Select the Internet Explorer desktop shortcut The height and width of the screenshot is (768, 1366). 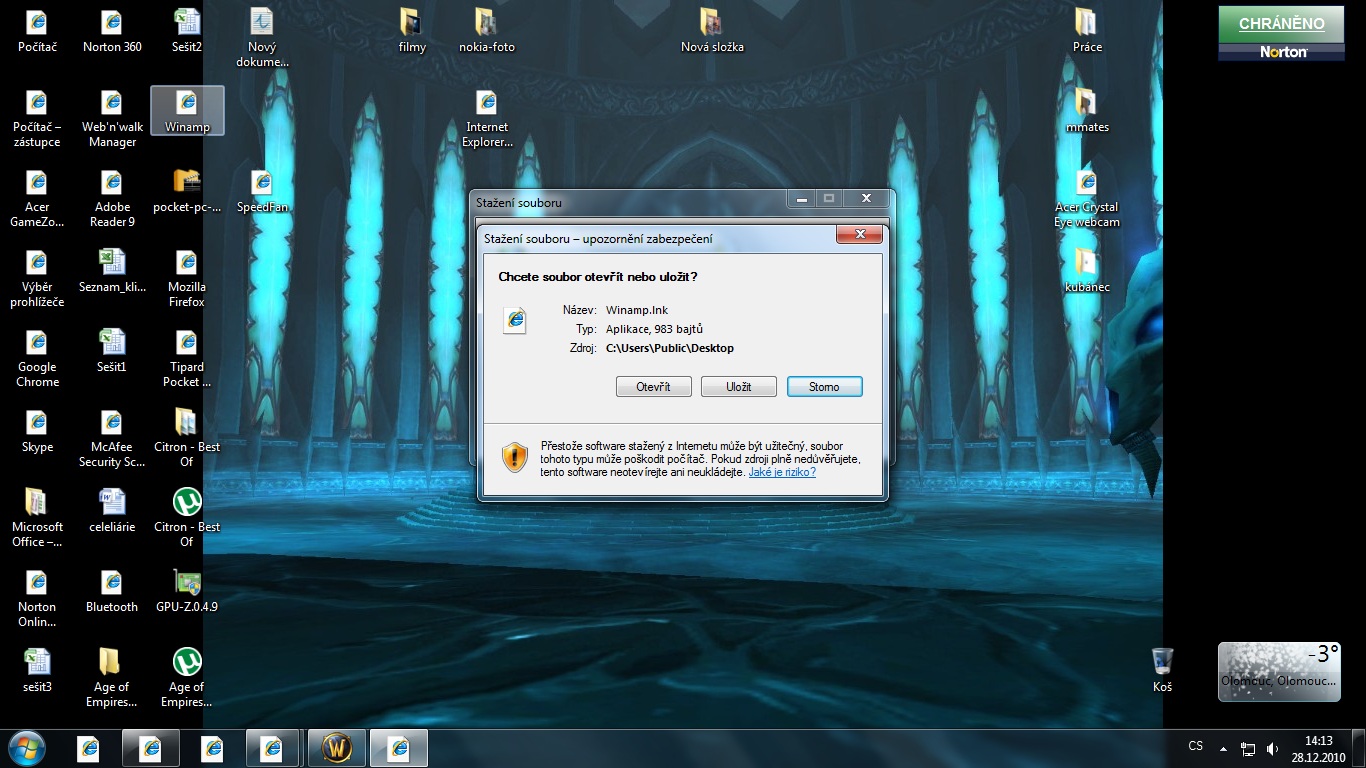point(487,118)
